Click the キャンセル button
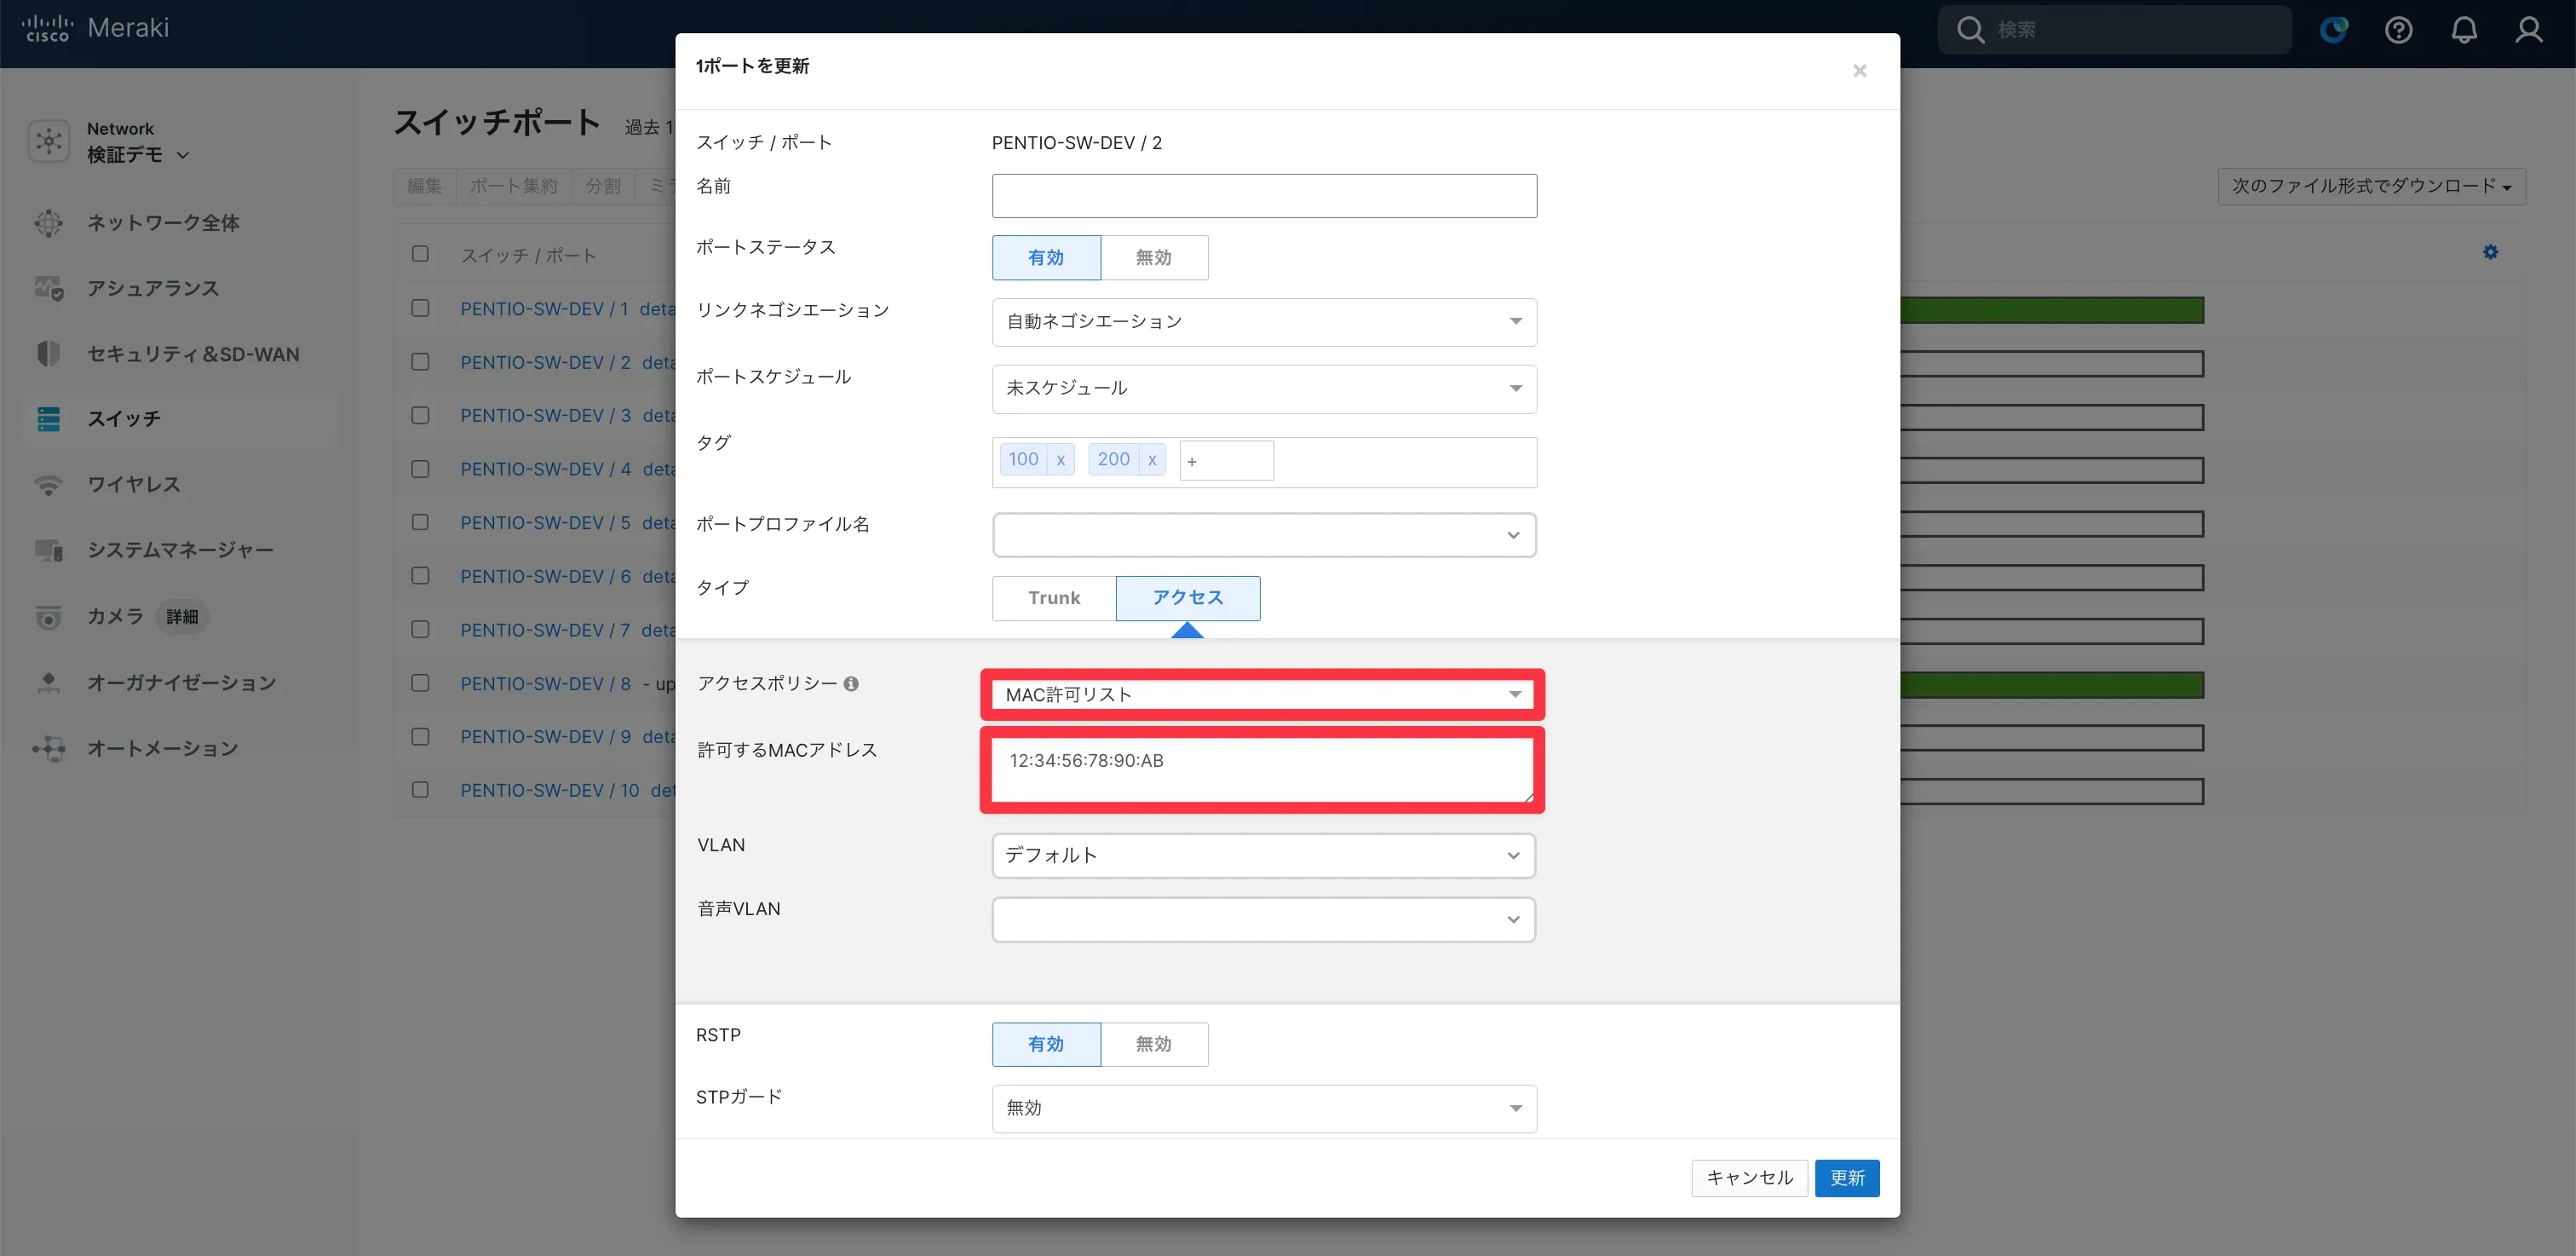This screenshot has width=2576, height=1256. click(x=1749, y=1178)
